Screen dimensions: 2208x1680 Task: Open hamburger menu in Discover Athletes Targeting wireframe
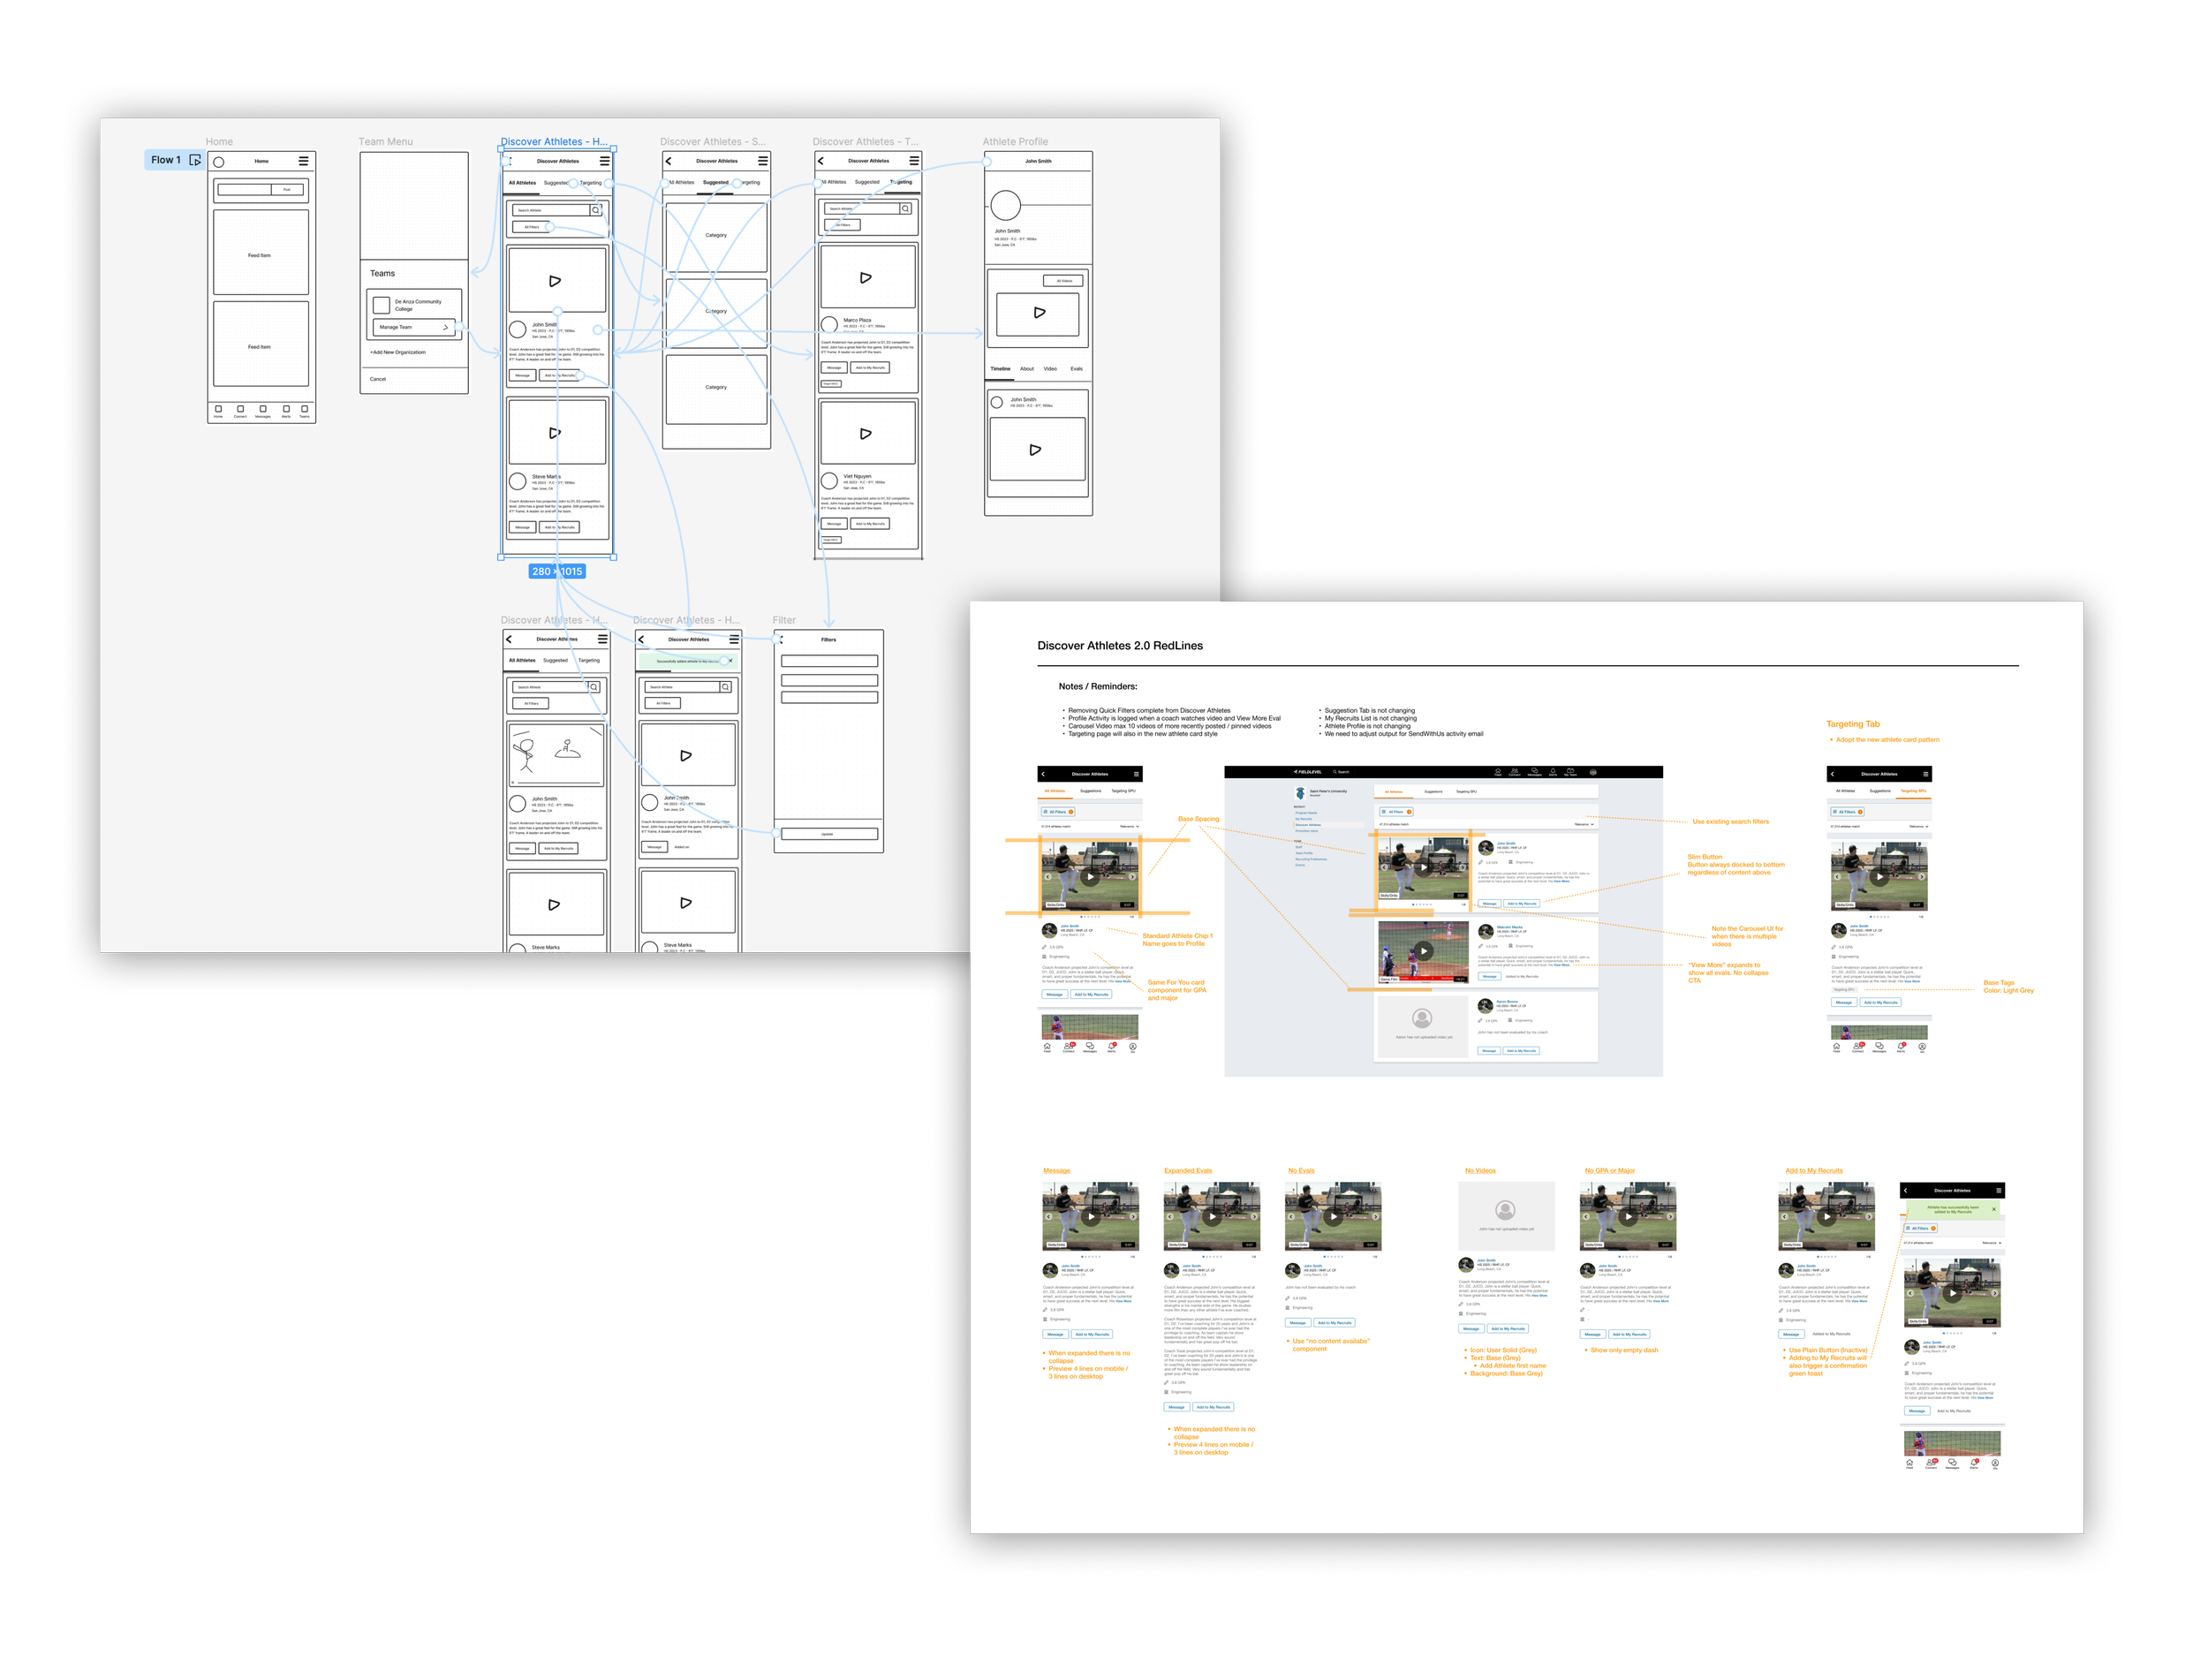pos(914,161)
